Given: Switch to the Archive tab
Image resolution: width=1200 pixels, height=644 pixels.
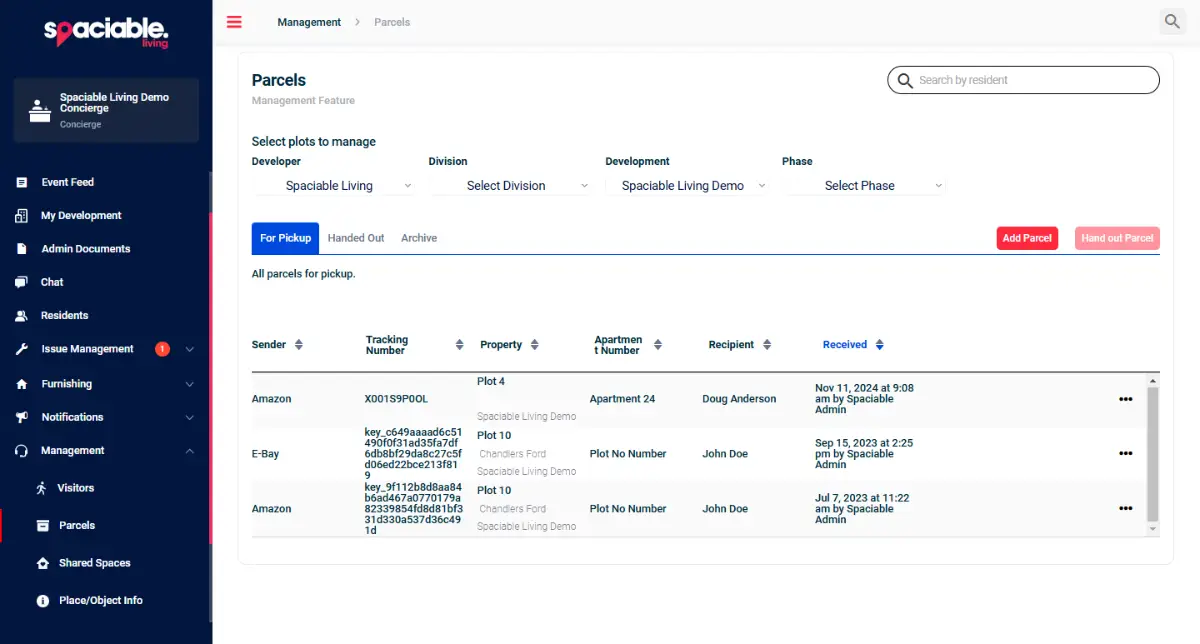Looking at the screenshot, I should (419, 238).
